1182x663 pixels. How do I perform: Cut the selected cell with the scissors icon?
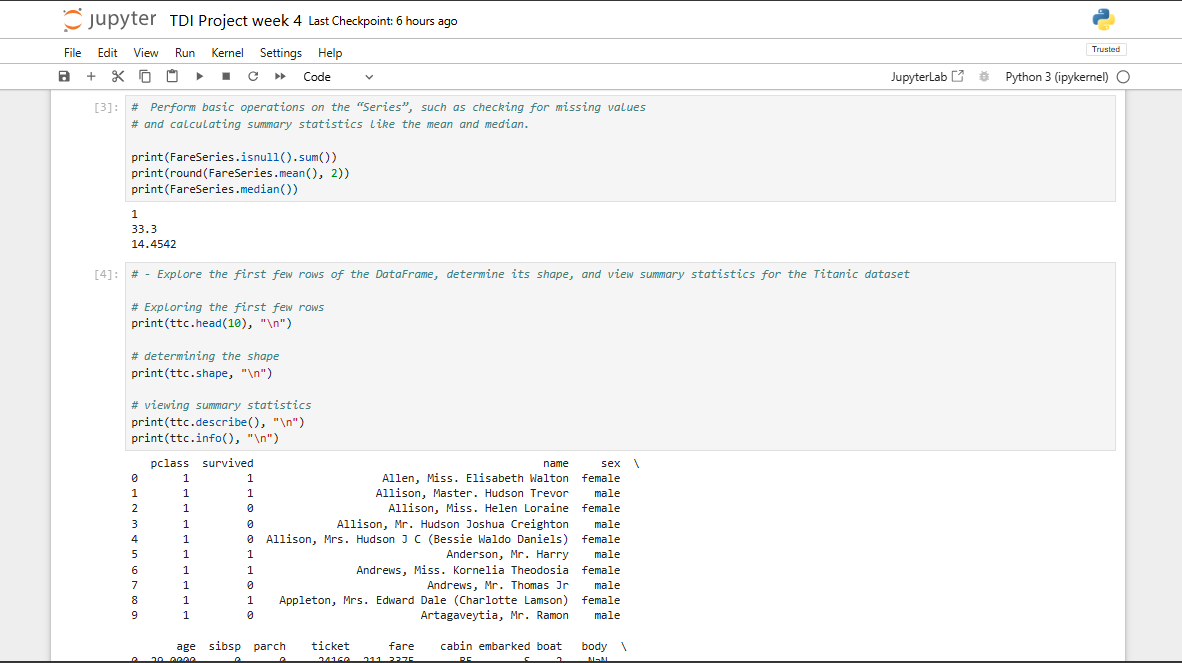click(118, 76)
